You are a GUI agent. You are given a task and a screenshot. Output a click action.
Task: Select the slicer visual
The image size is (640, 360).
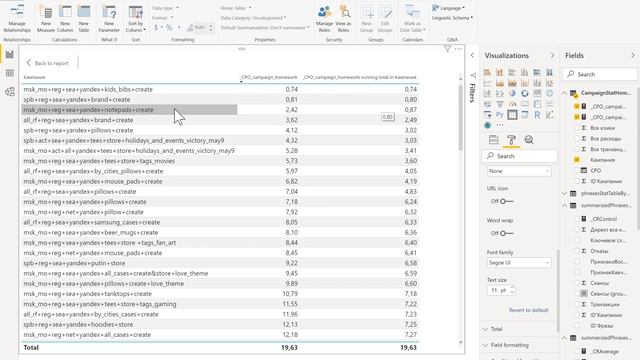coord(487,115)
